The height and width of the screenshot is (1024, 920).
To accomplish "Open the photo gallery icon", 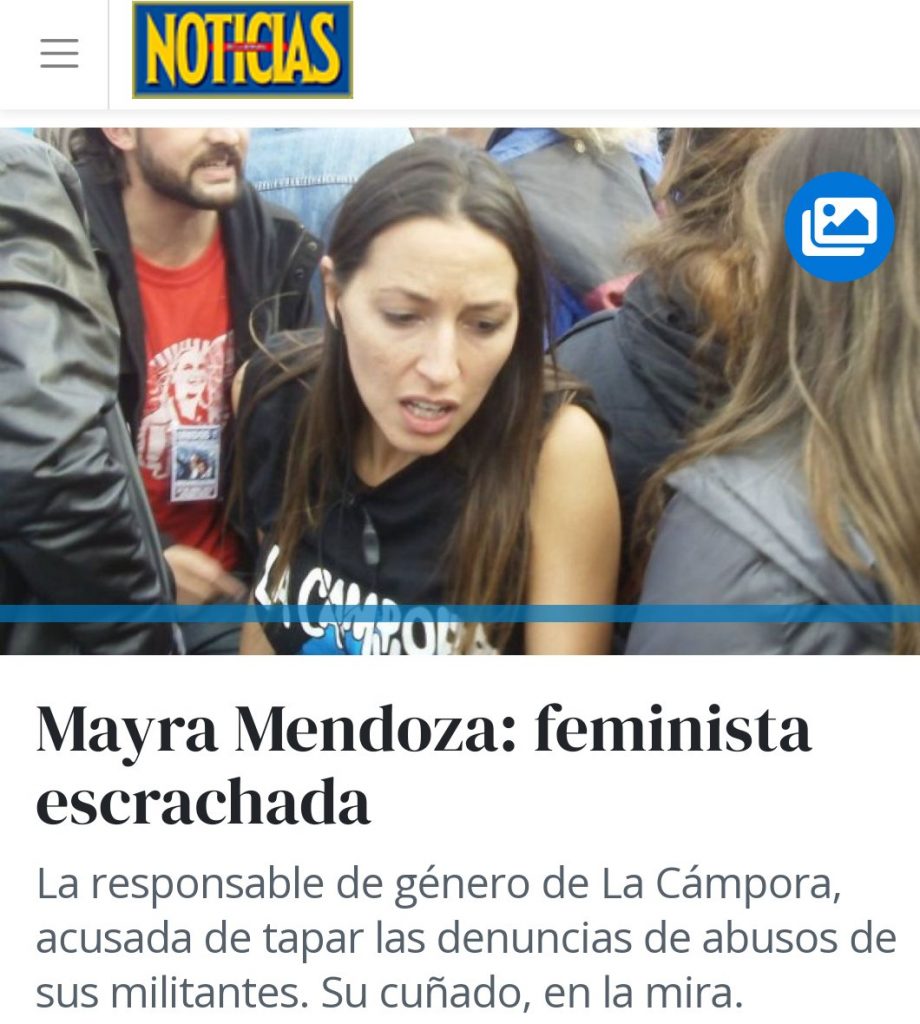I will 839,227.
